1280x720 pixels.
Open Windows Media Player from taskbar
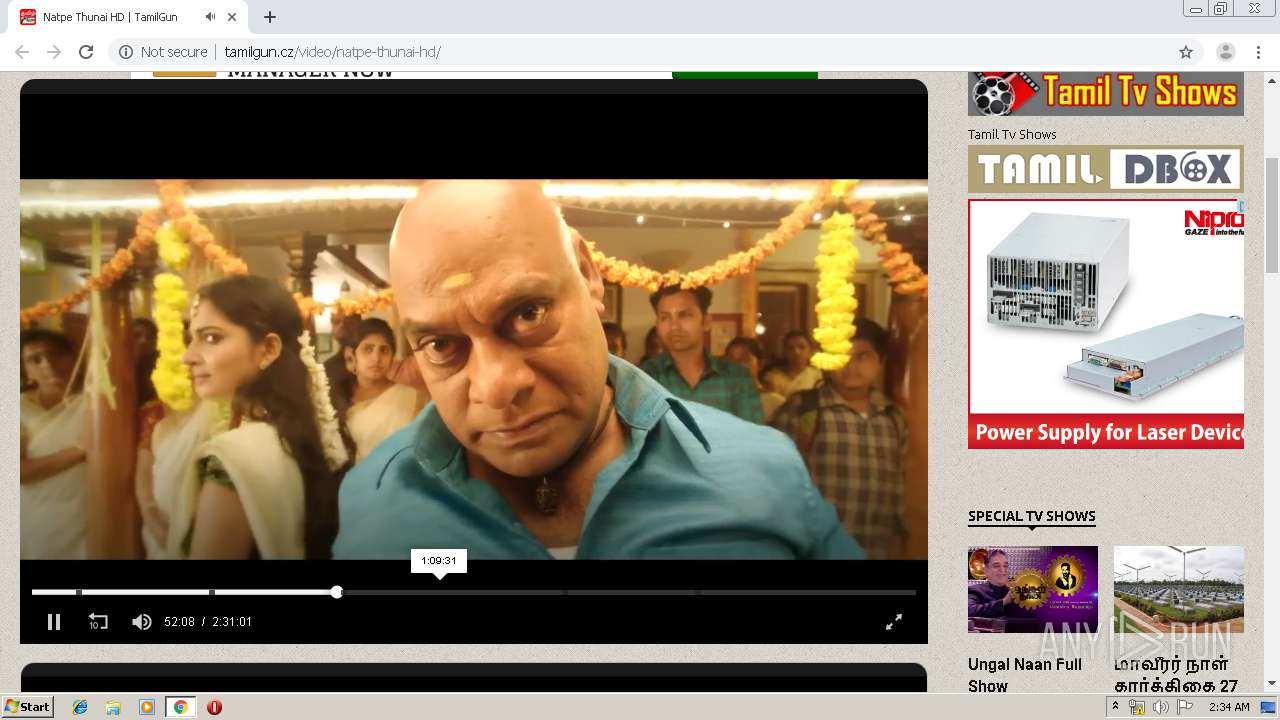[147, 707]
